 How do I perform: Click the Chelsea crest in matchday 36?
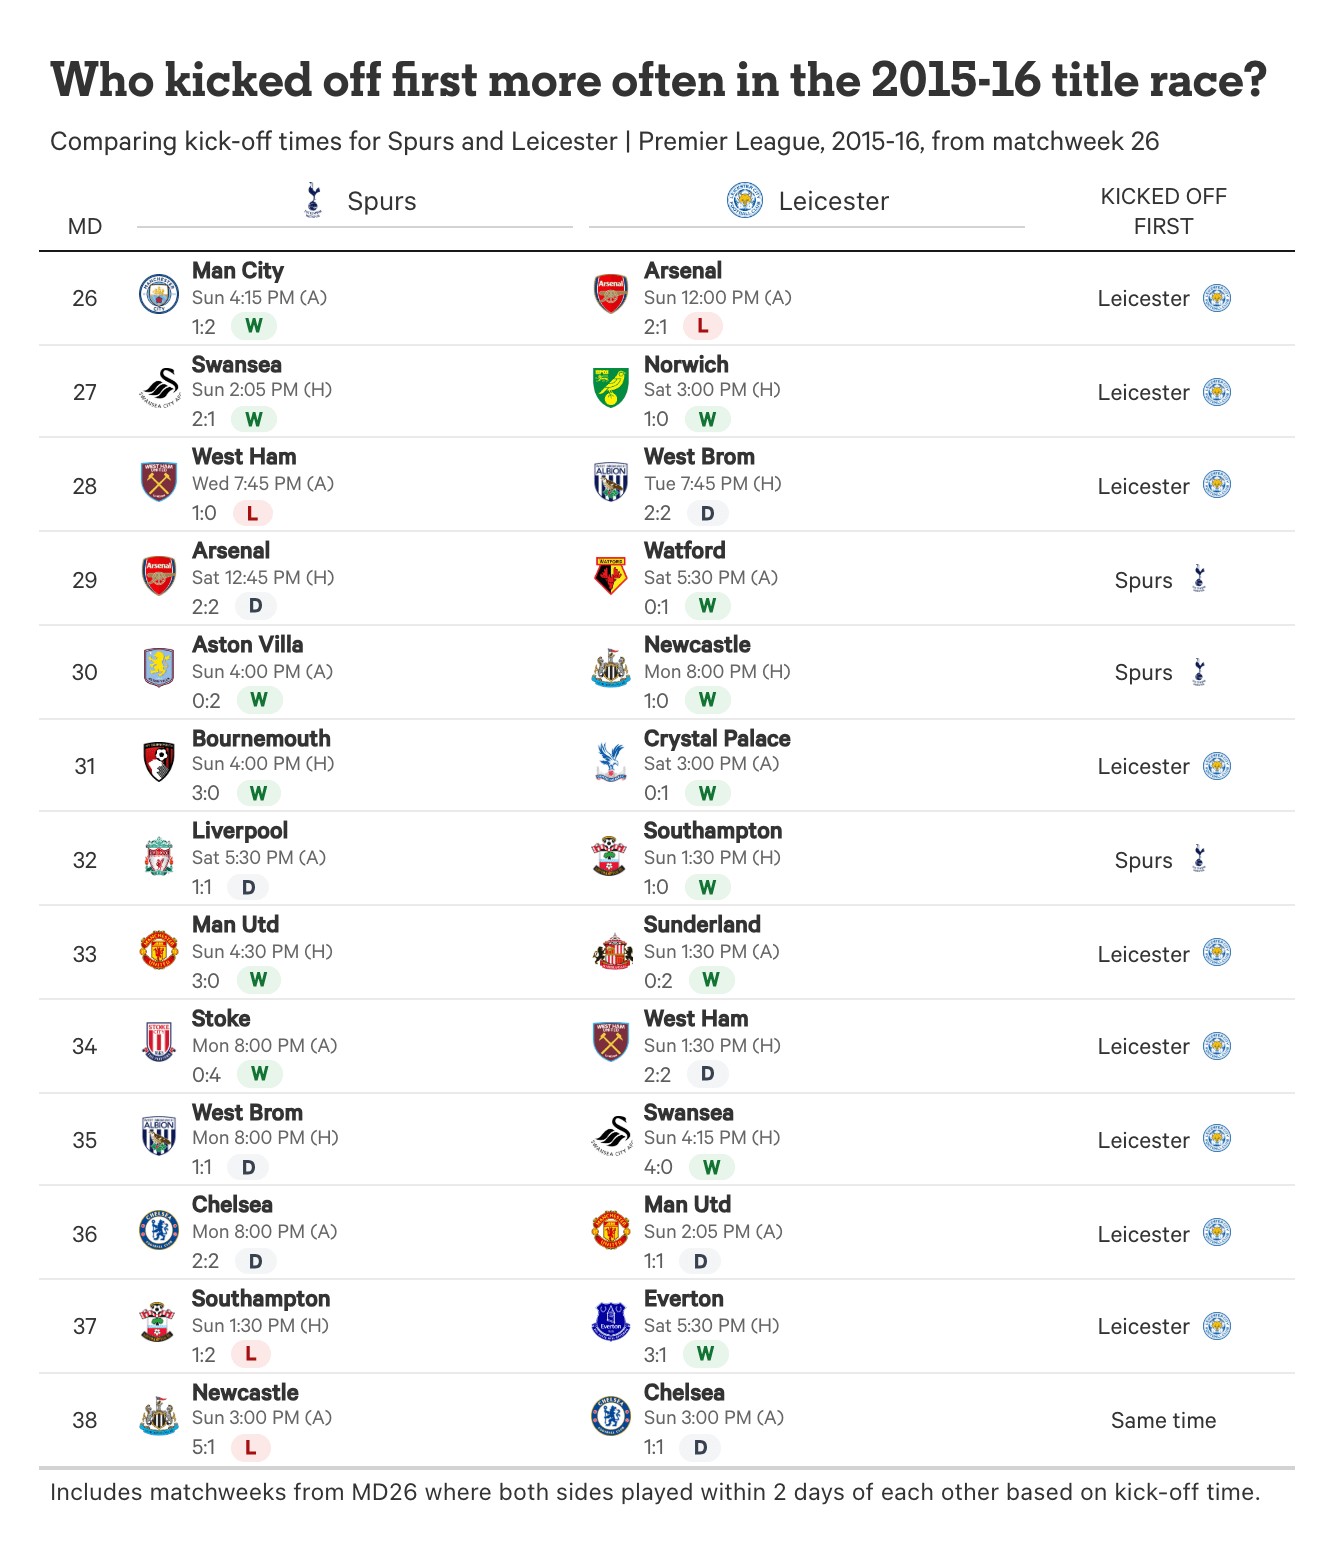(159, 1230)
